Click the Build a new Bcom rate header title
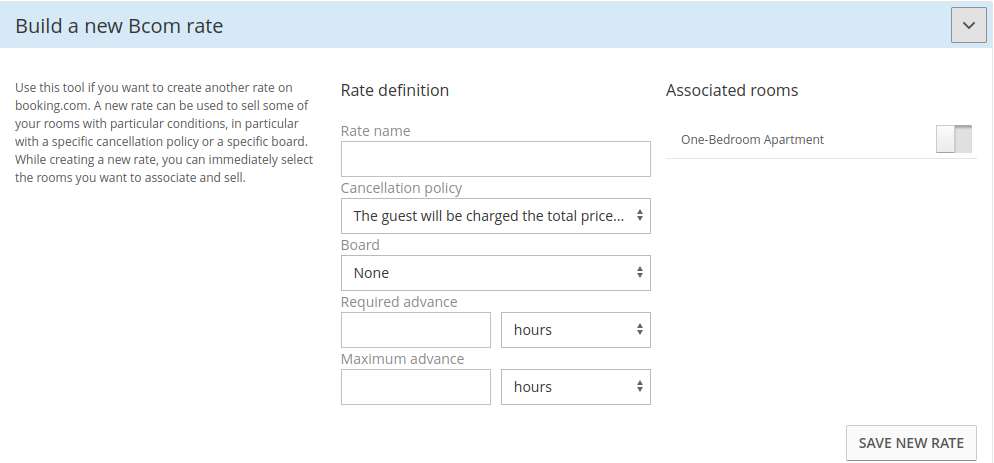This screenshot has width=994, height=463. point(119,26)
